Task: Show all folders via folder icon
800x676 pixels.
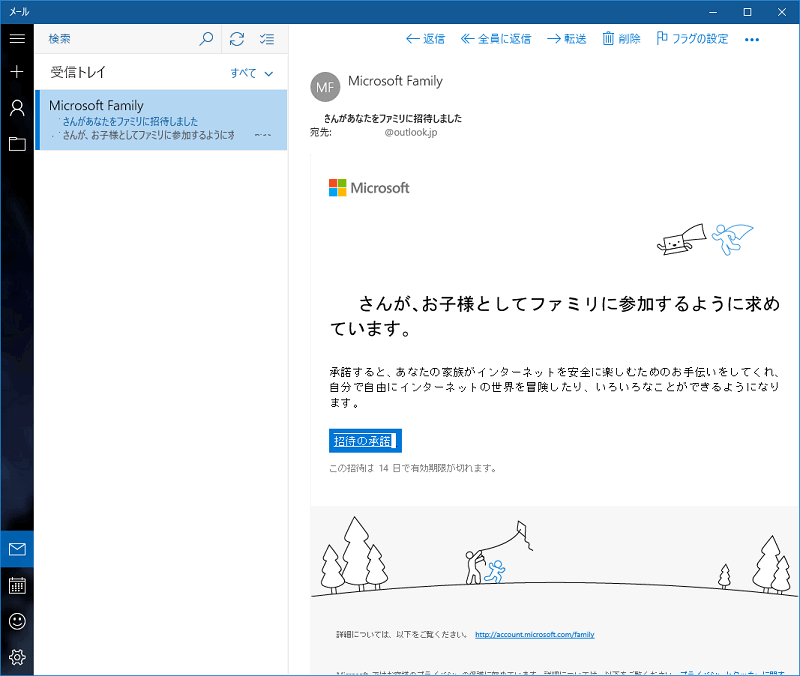Action: 17,144
